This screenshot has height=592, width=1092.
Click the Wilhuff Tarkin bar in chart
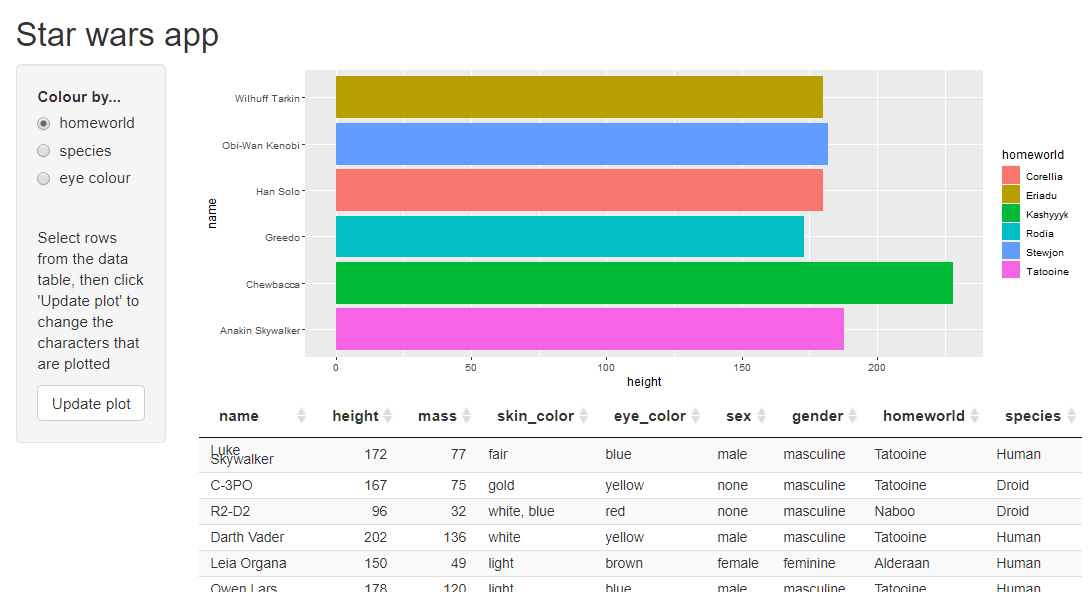click(579, 98)
